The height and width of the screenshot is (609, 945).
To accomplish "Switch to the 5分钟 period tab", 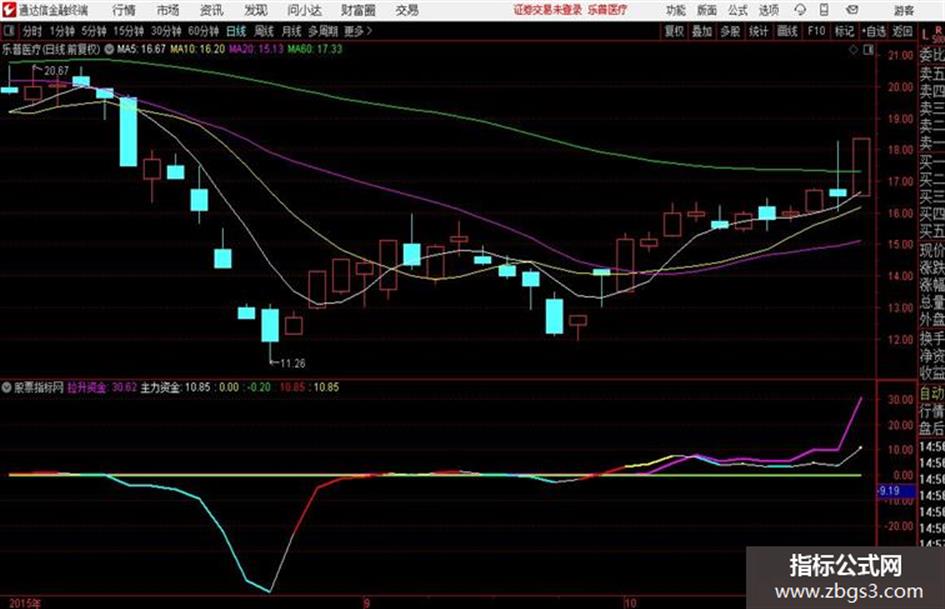I will coord(94,31).
